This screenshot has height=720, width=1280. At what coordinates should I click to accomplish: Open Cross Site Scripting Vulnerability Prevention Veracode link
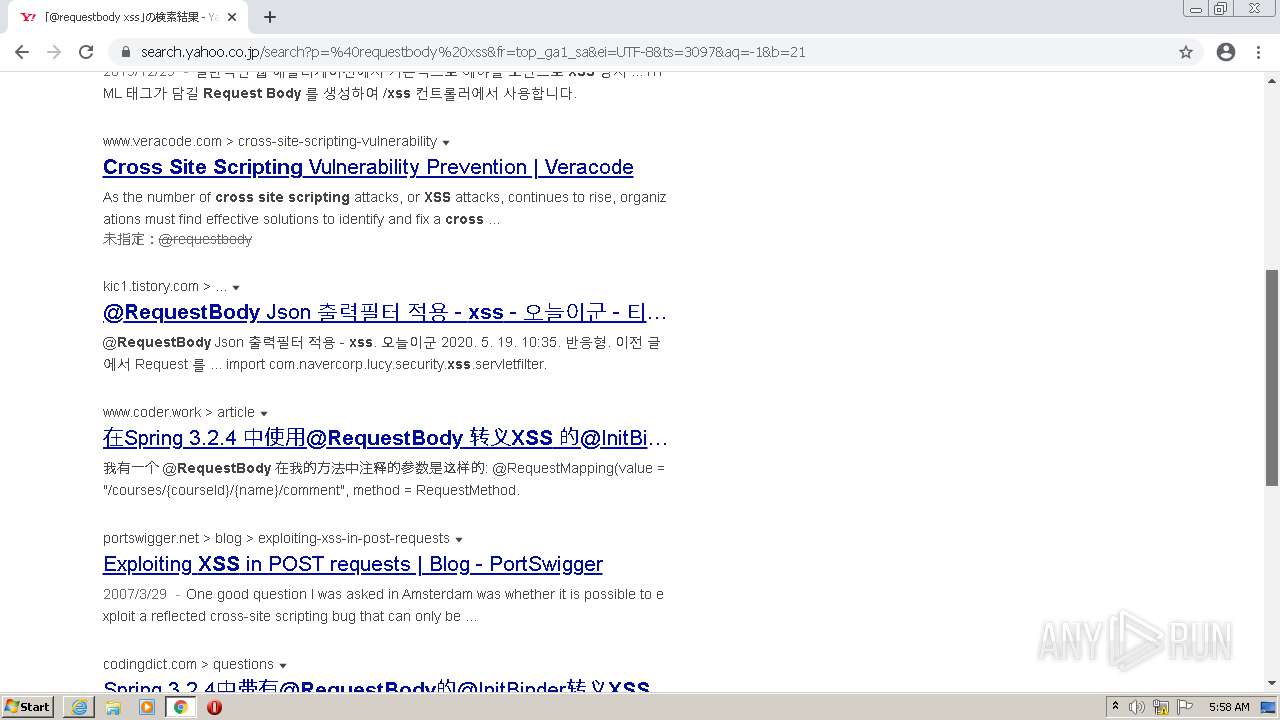(368, 167)
